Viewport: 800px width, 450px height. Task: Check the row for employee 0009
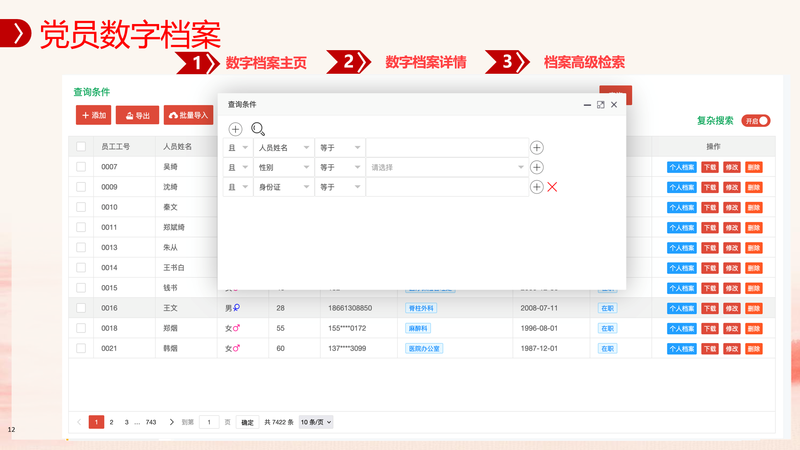coord(81,187)
